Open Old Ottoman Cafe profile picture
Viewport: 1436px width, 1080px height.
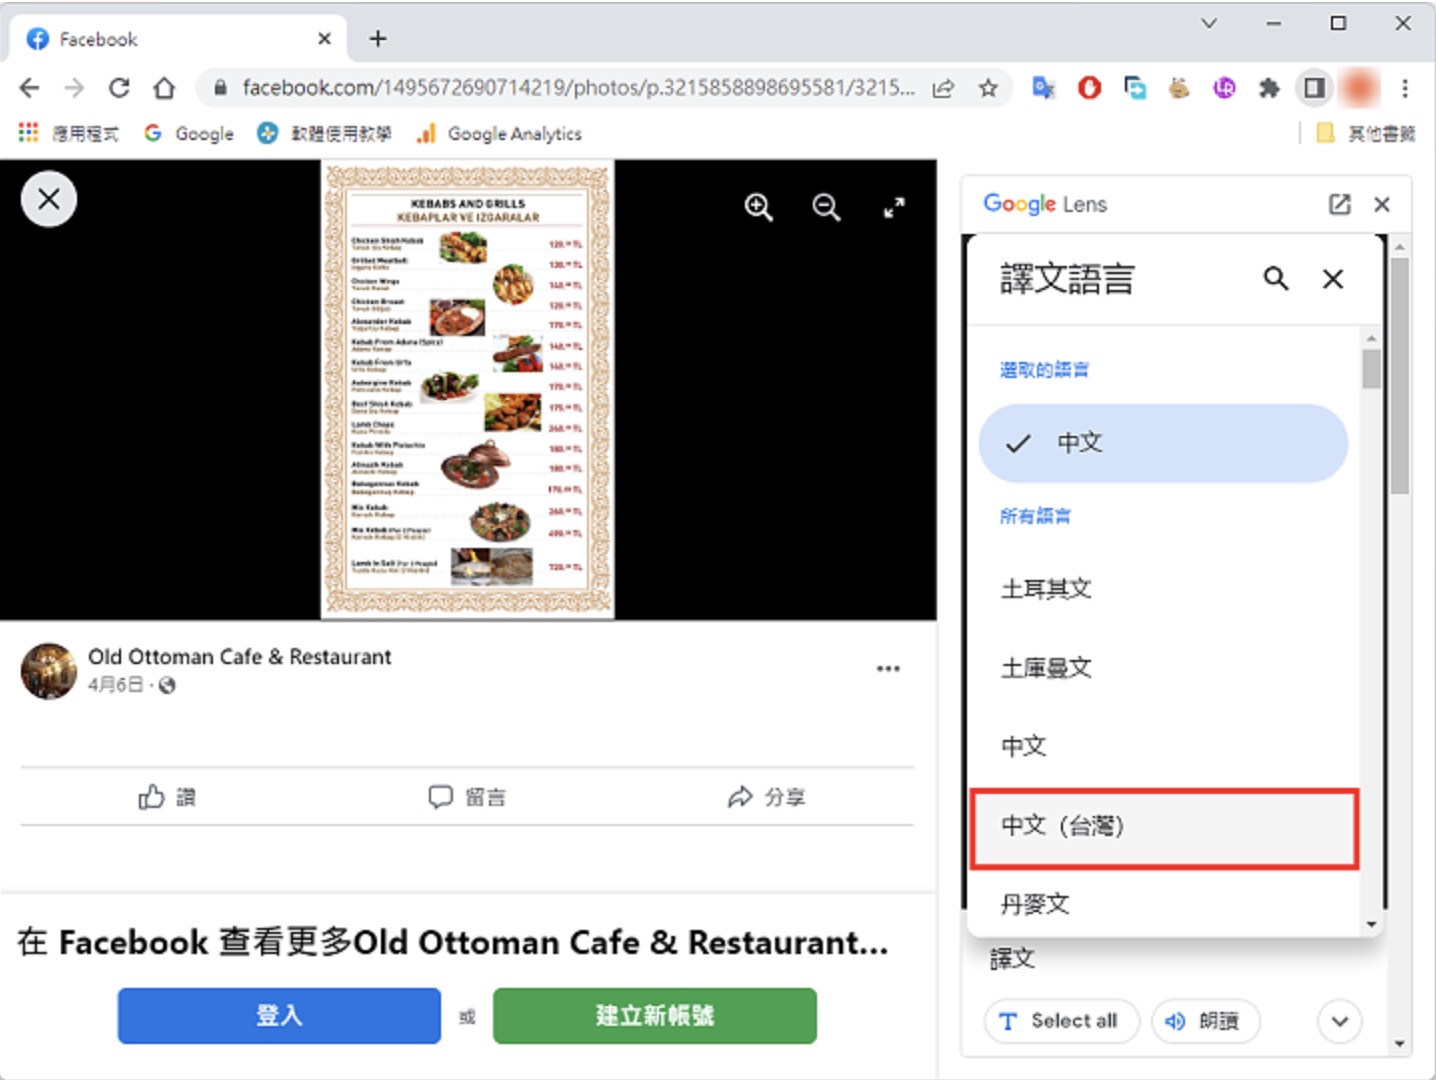coord(49,671)
